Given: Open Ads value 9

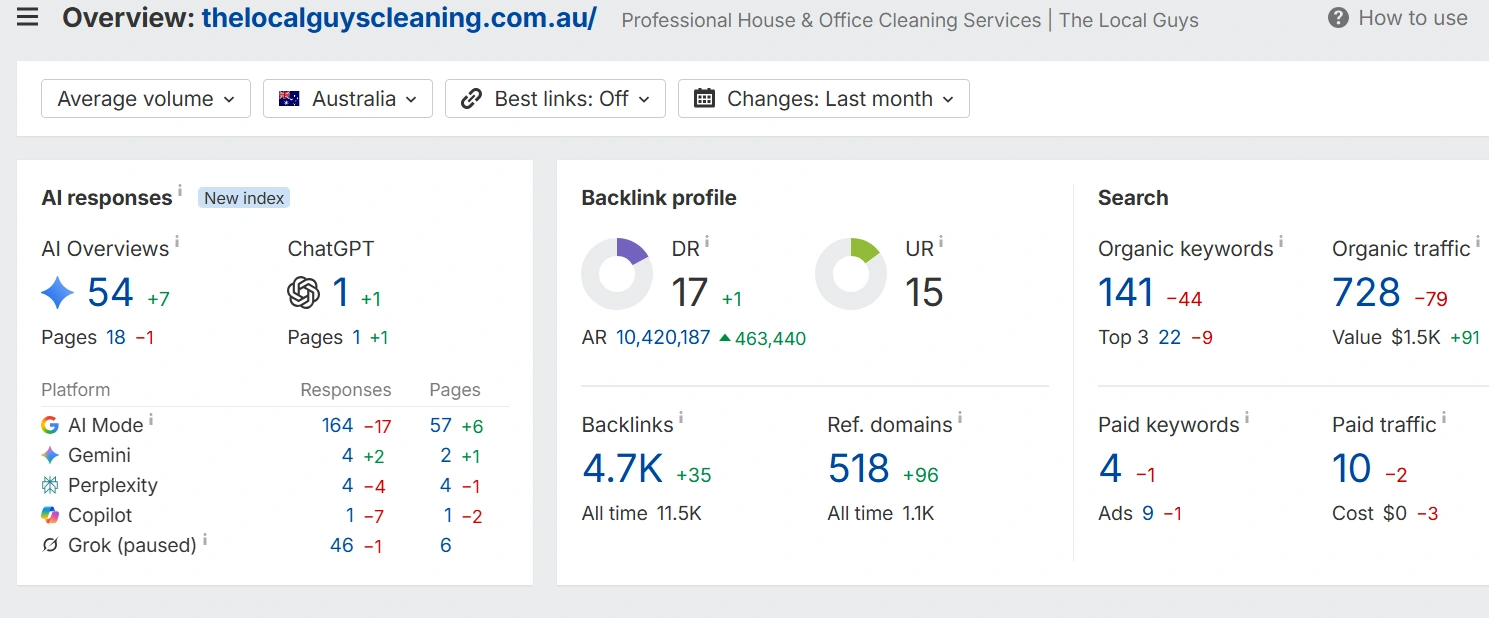Looking at the screenshot, I should [1148, 513].
